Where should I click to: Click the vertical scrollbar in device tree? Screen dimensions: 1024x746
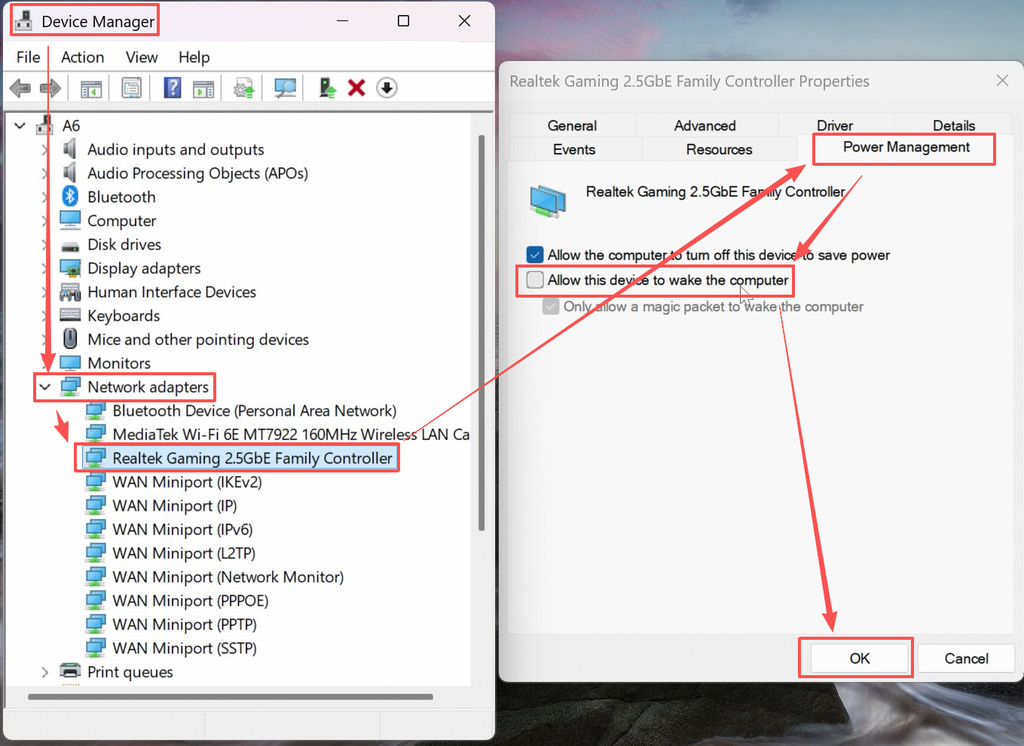481,332
